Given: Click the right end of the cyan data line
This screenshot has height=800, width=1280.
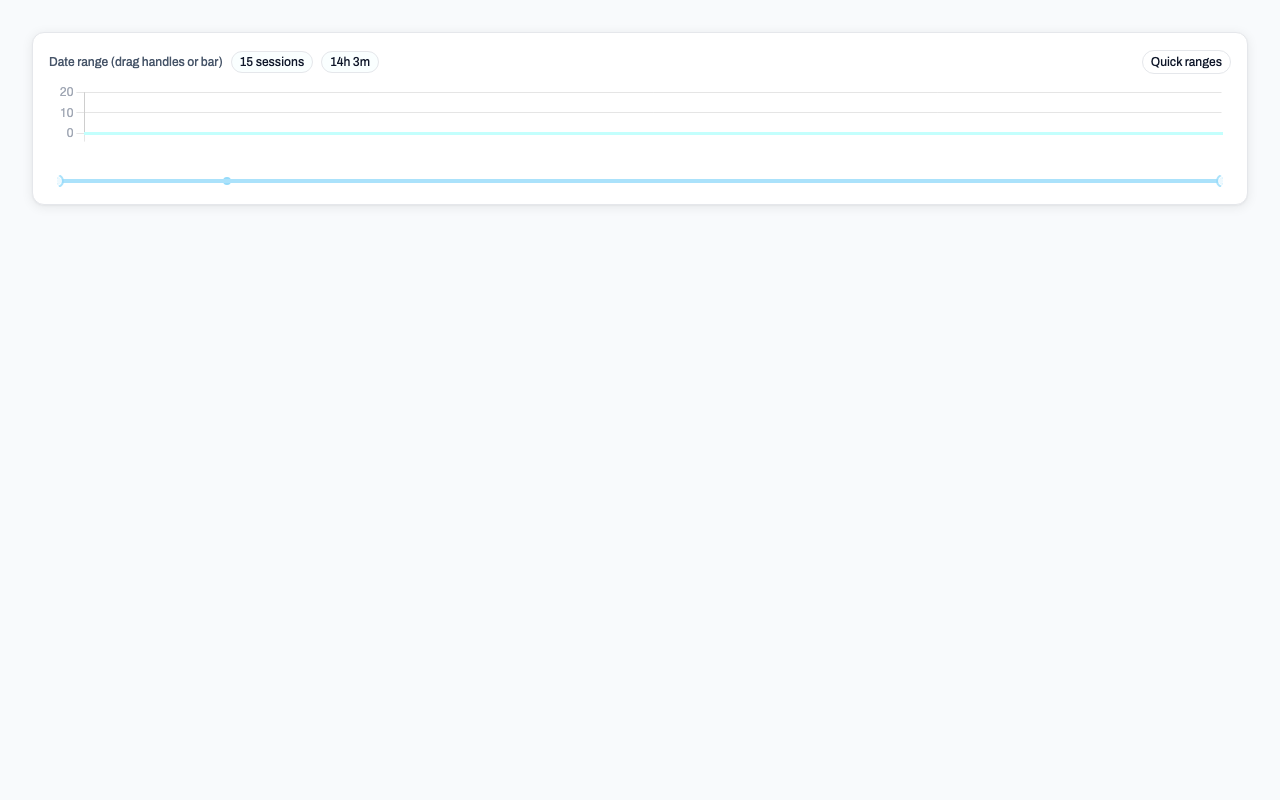Looking at the screenshot, I should pos(1218,133).
